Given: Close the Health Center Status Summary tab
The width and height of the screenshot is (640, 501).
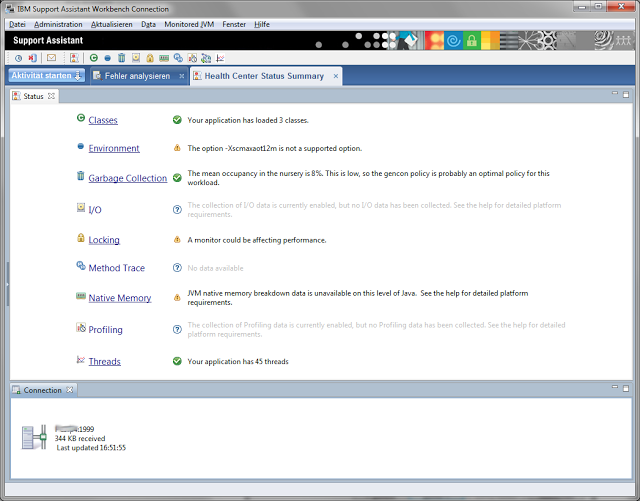Looking at the screenshot, I should coord(336,76).
